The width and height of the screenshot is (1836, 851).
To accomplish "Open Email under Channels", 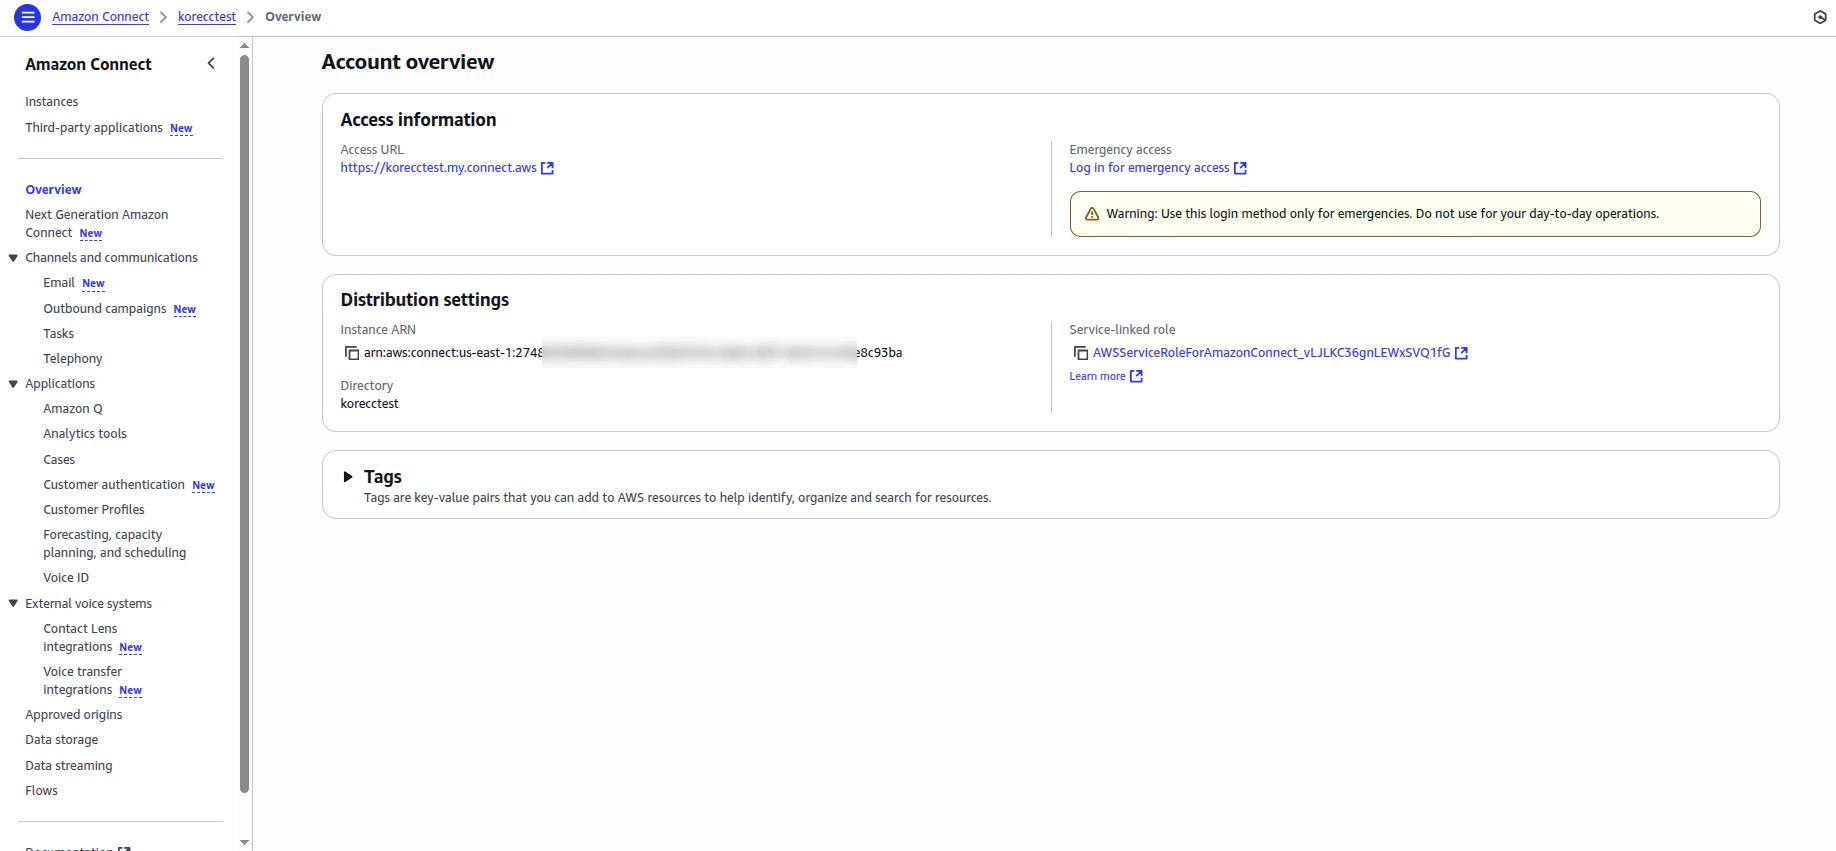I will pos(59,283).
